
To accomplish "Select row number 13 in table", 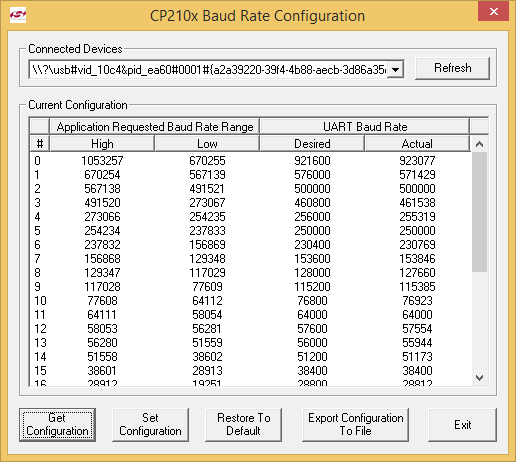I will [x=40, y=343].
